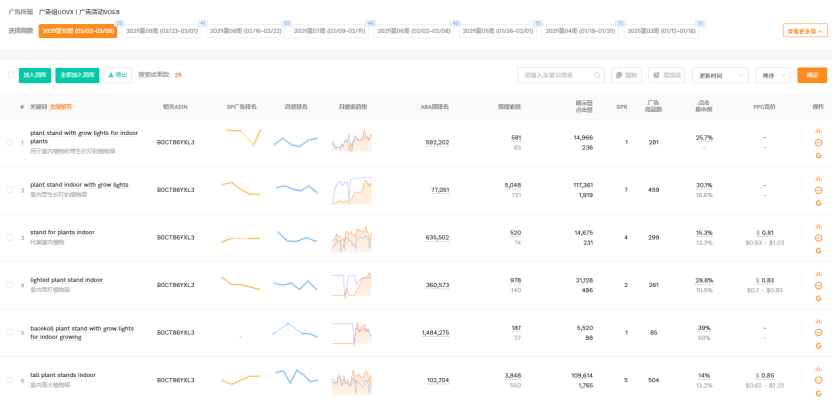Viewport: 832px width, 400px height.
Task: Open the 降序 sort order dropdown
Action: [773, 75]
